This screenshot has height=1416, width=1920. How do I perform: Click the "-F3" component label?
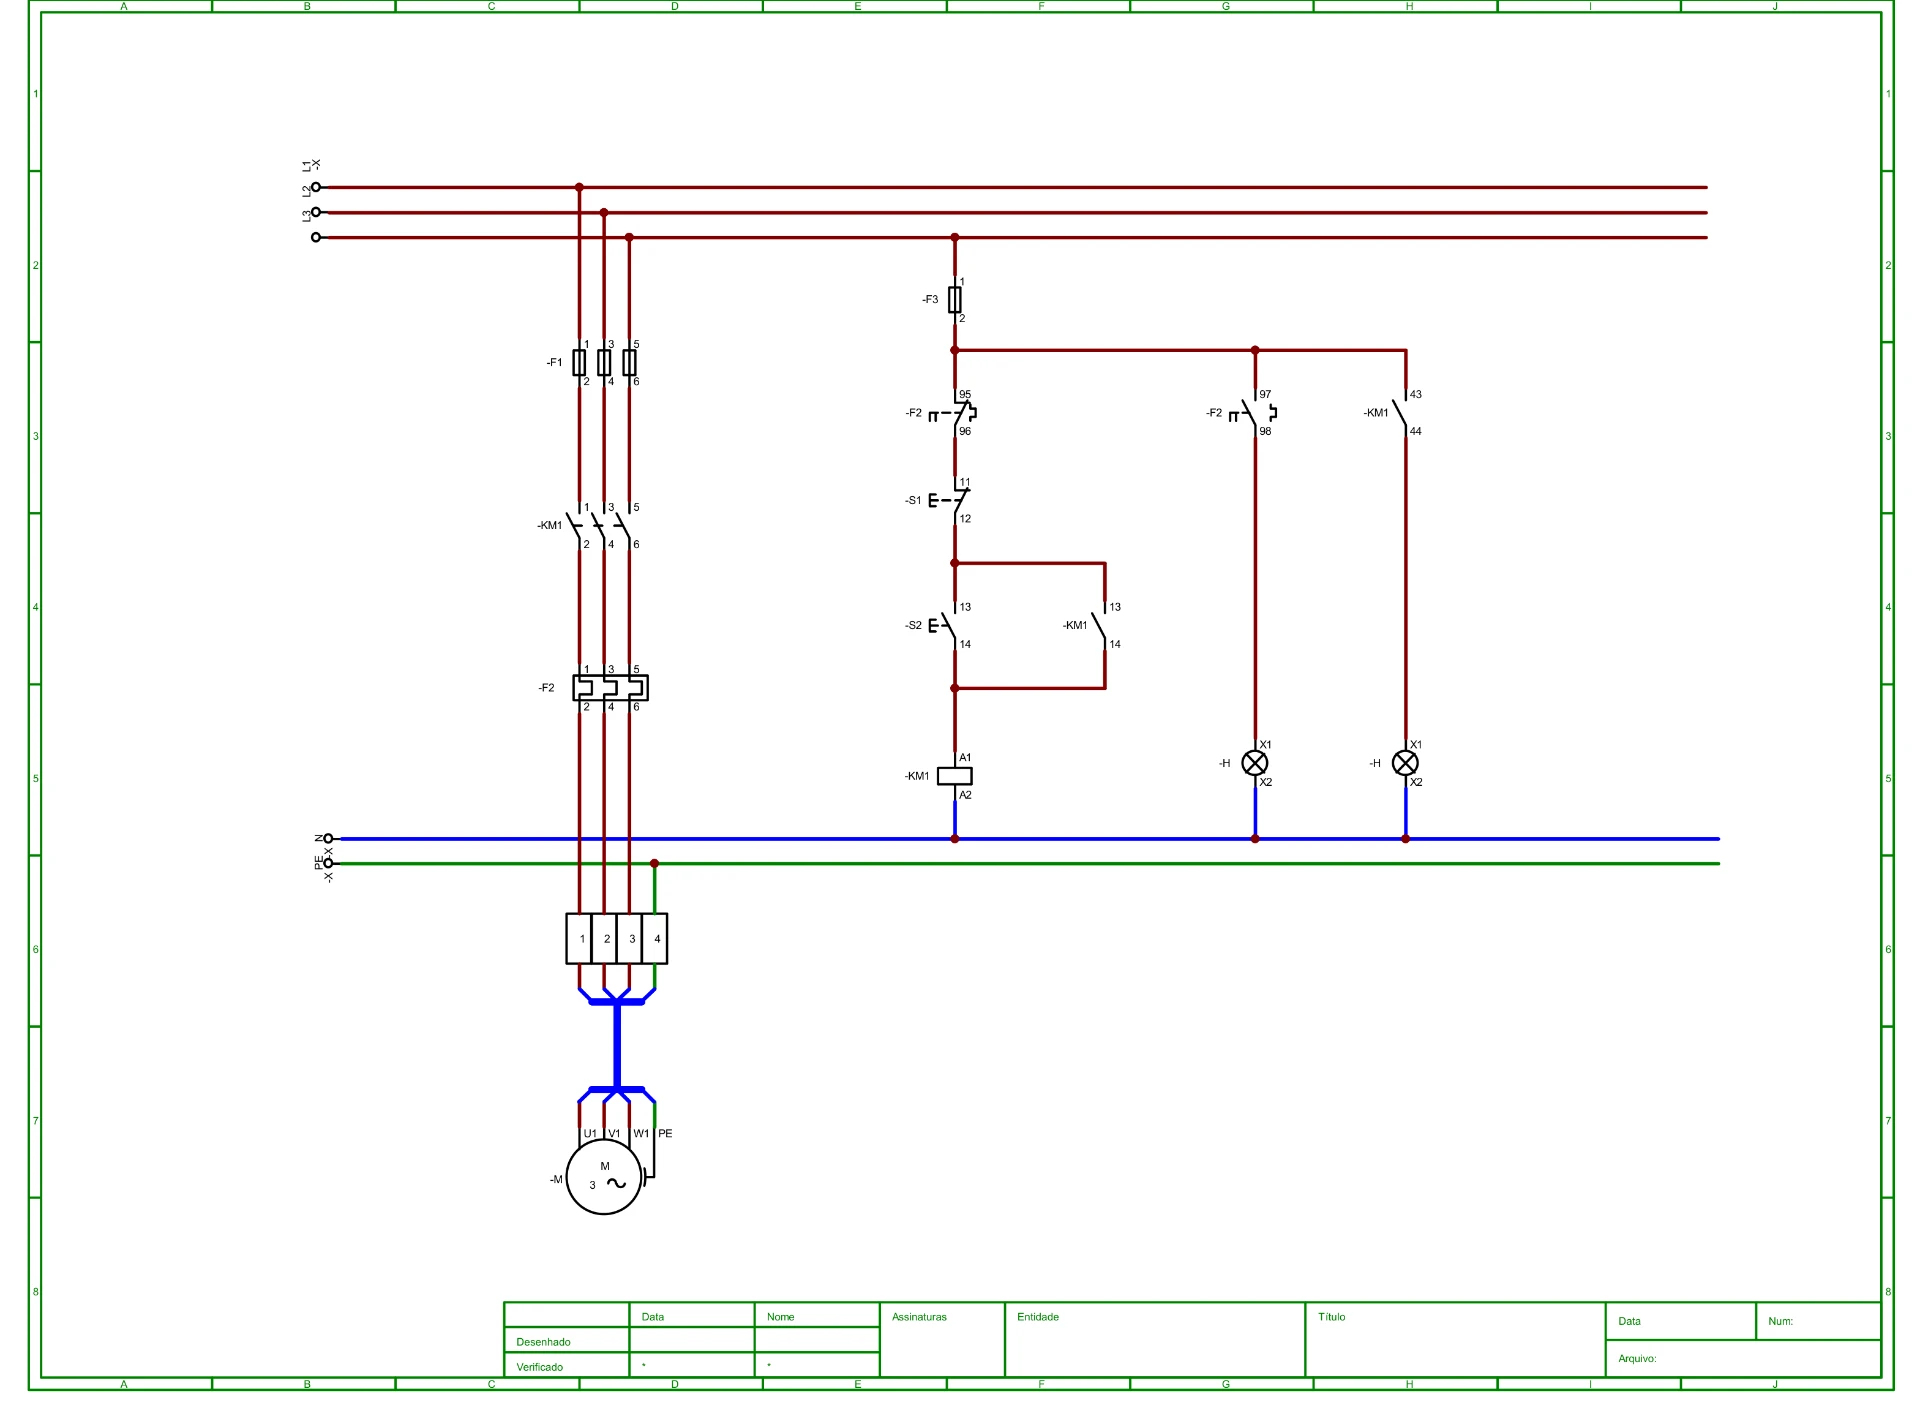[930, 299]
